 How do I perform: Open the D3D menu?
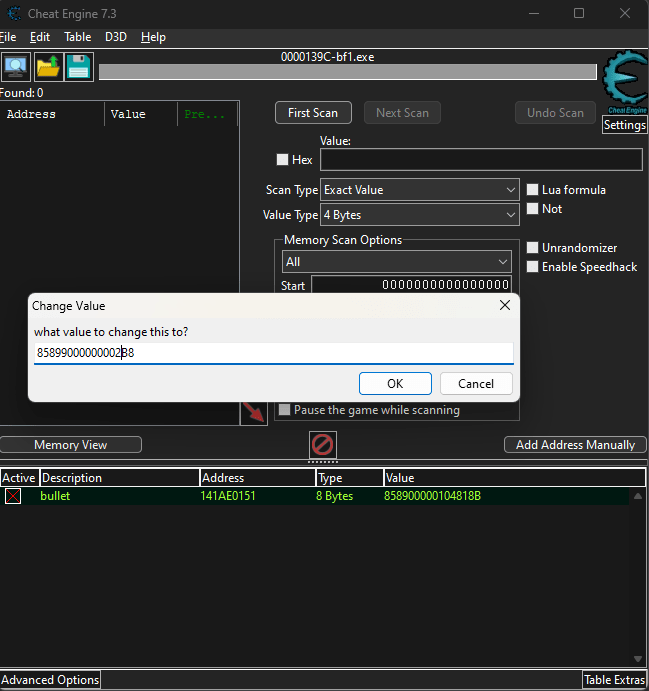click(116, 37)
